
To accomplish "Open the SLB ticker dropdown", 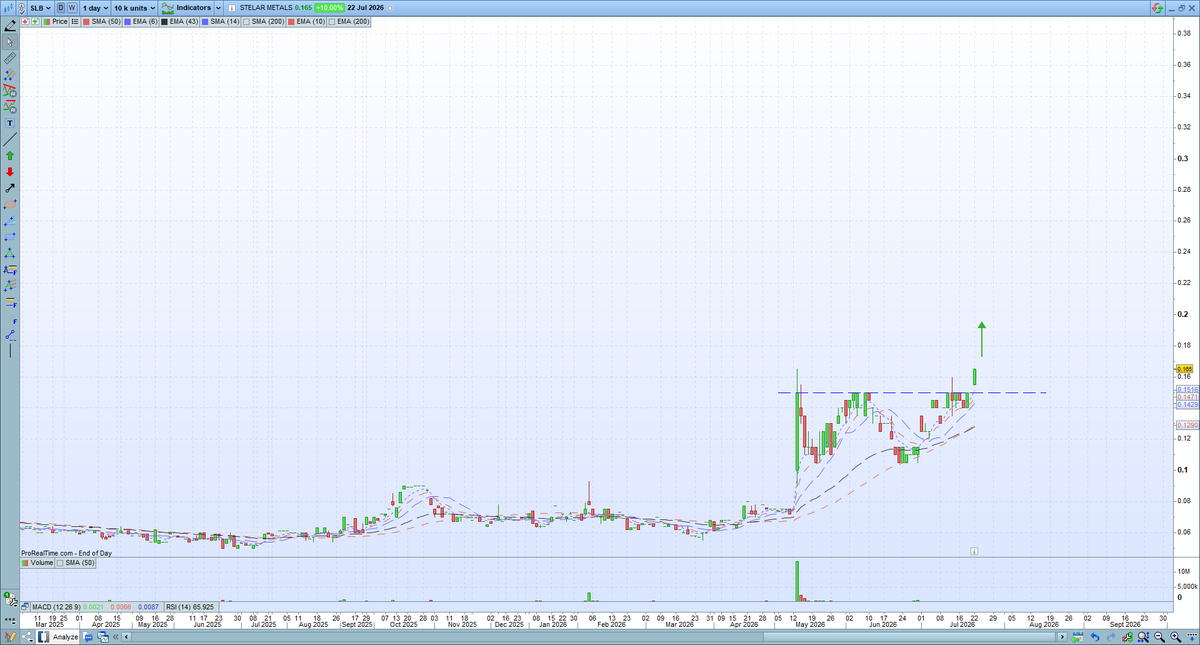I will point(41,7).
